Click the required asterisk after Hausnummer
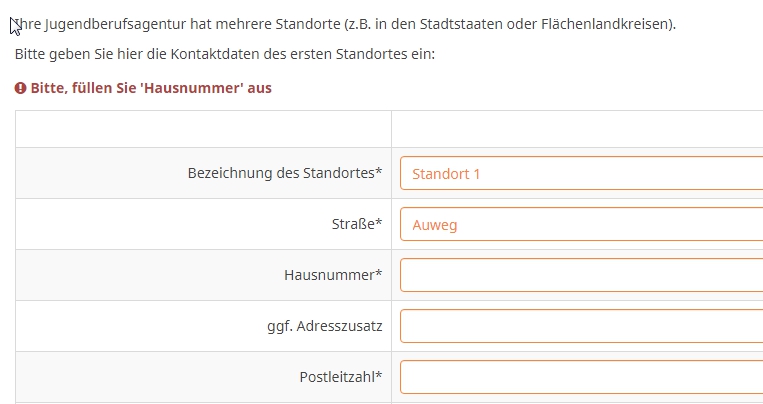The height and width of the screenshot is (404, 763). tap(379, 273)
